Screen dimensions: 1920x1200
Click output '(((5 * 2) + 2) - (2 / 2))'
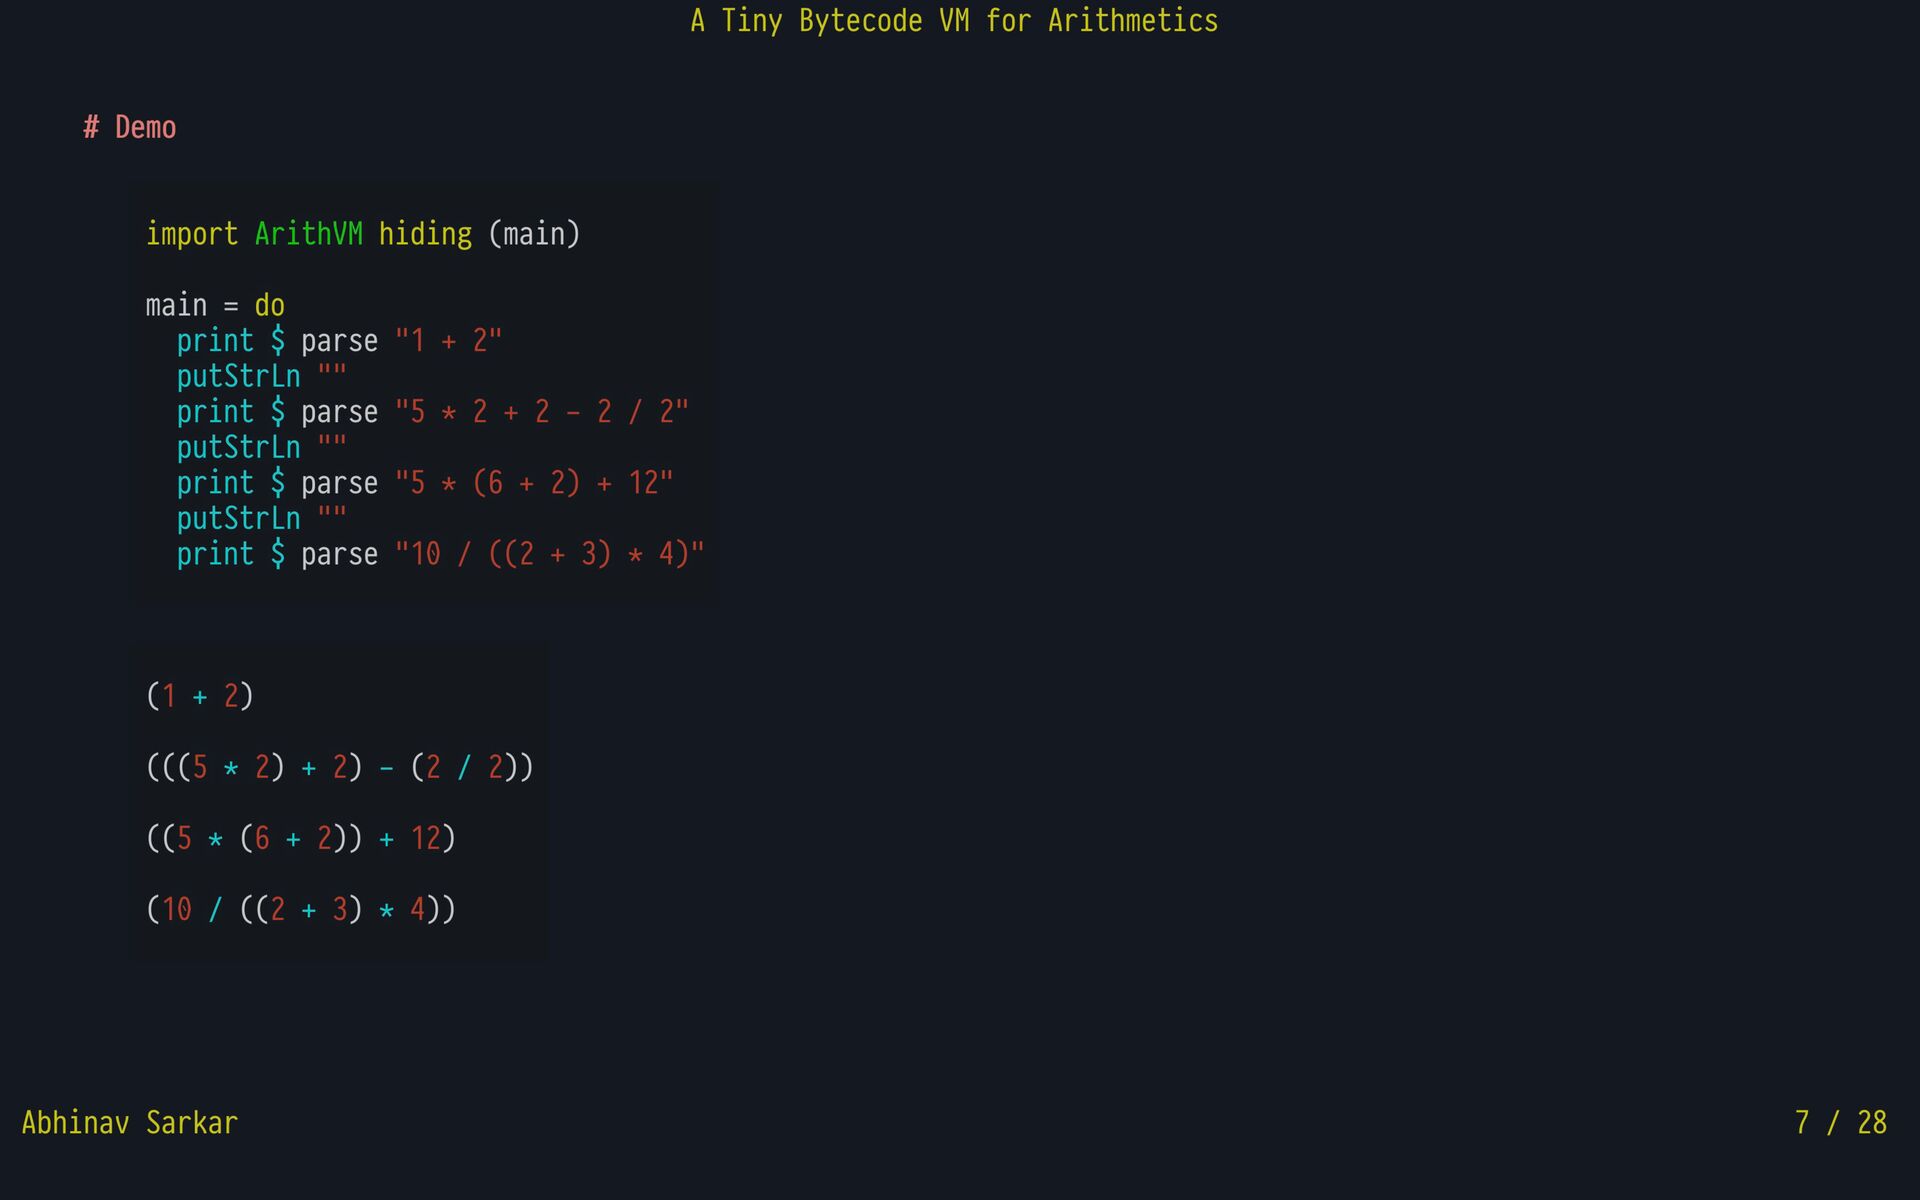(x=340, y=767)
